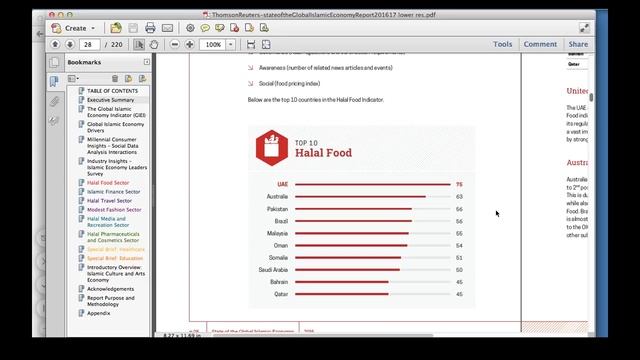Open Executive Summary bookmark
This screenshot has height=360, width=640.
110,100
